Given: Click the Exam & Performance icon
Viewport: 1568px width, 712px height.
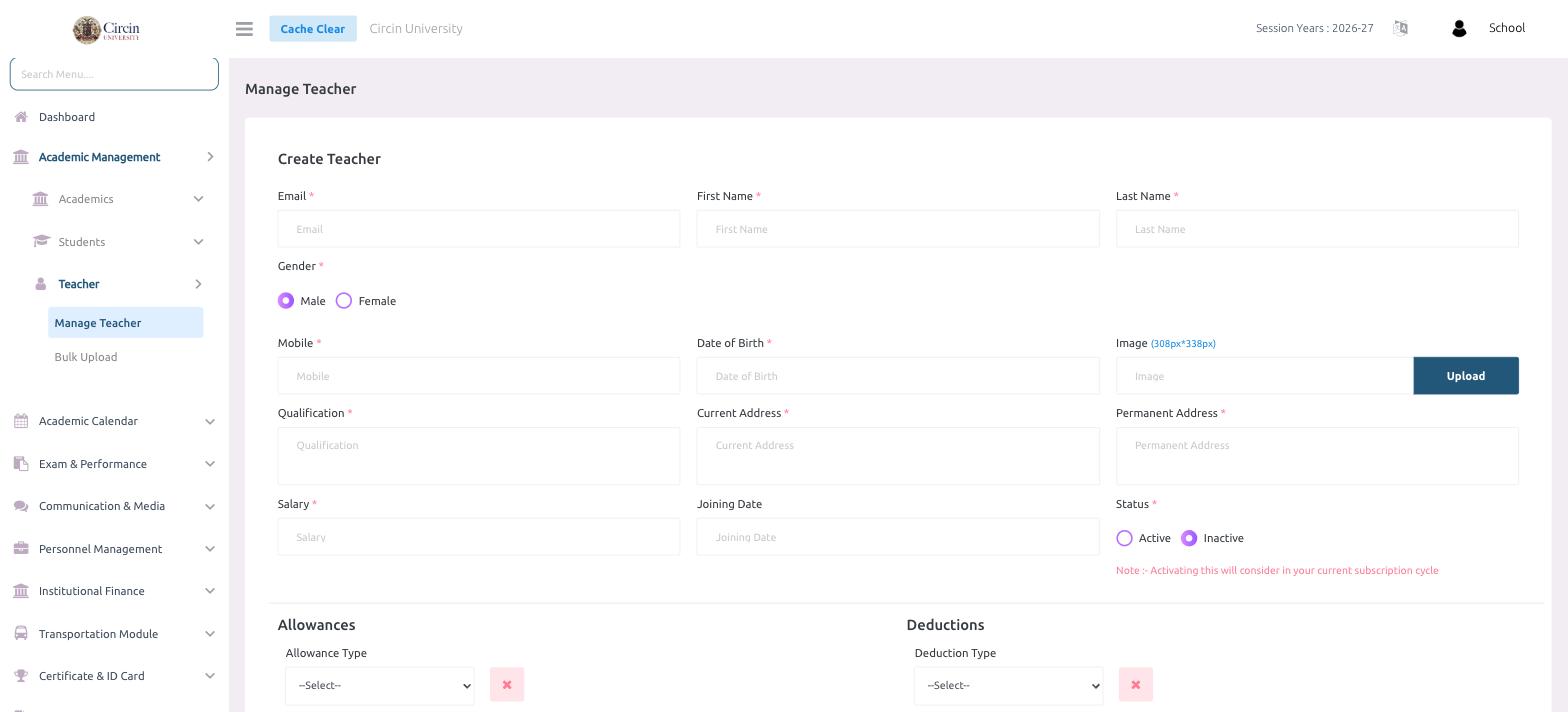Looking at the screenshot, I should pyautogui.click(x=21, y=464).
